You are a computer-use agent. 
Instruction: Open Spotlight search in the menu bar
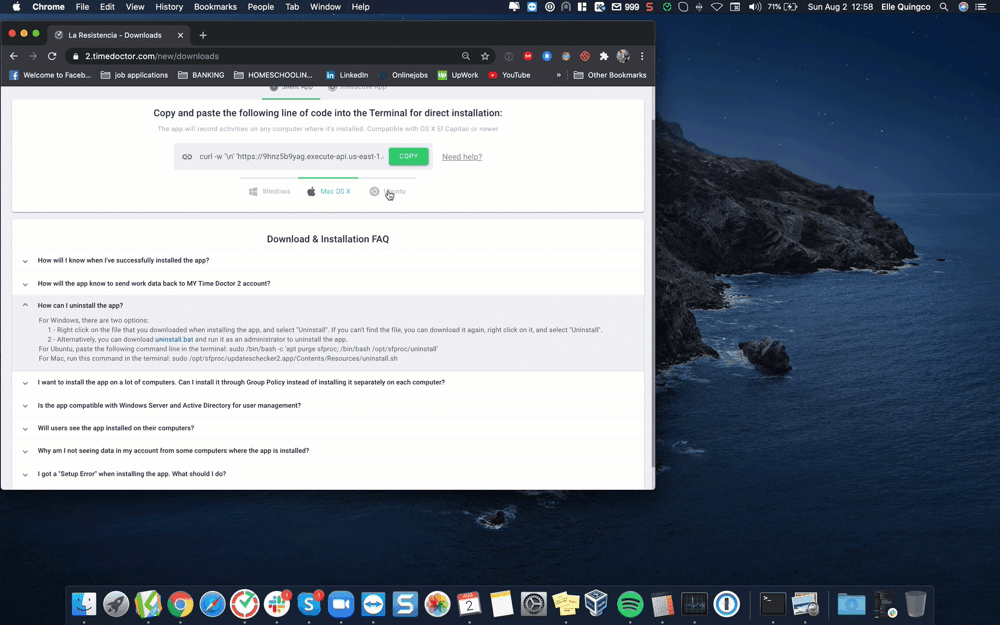[943, 7]
